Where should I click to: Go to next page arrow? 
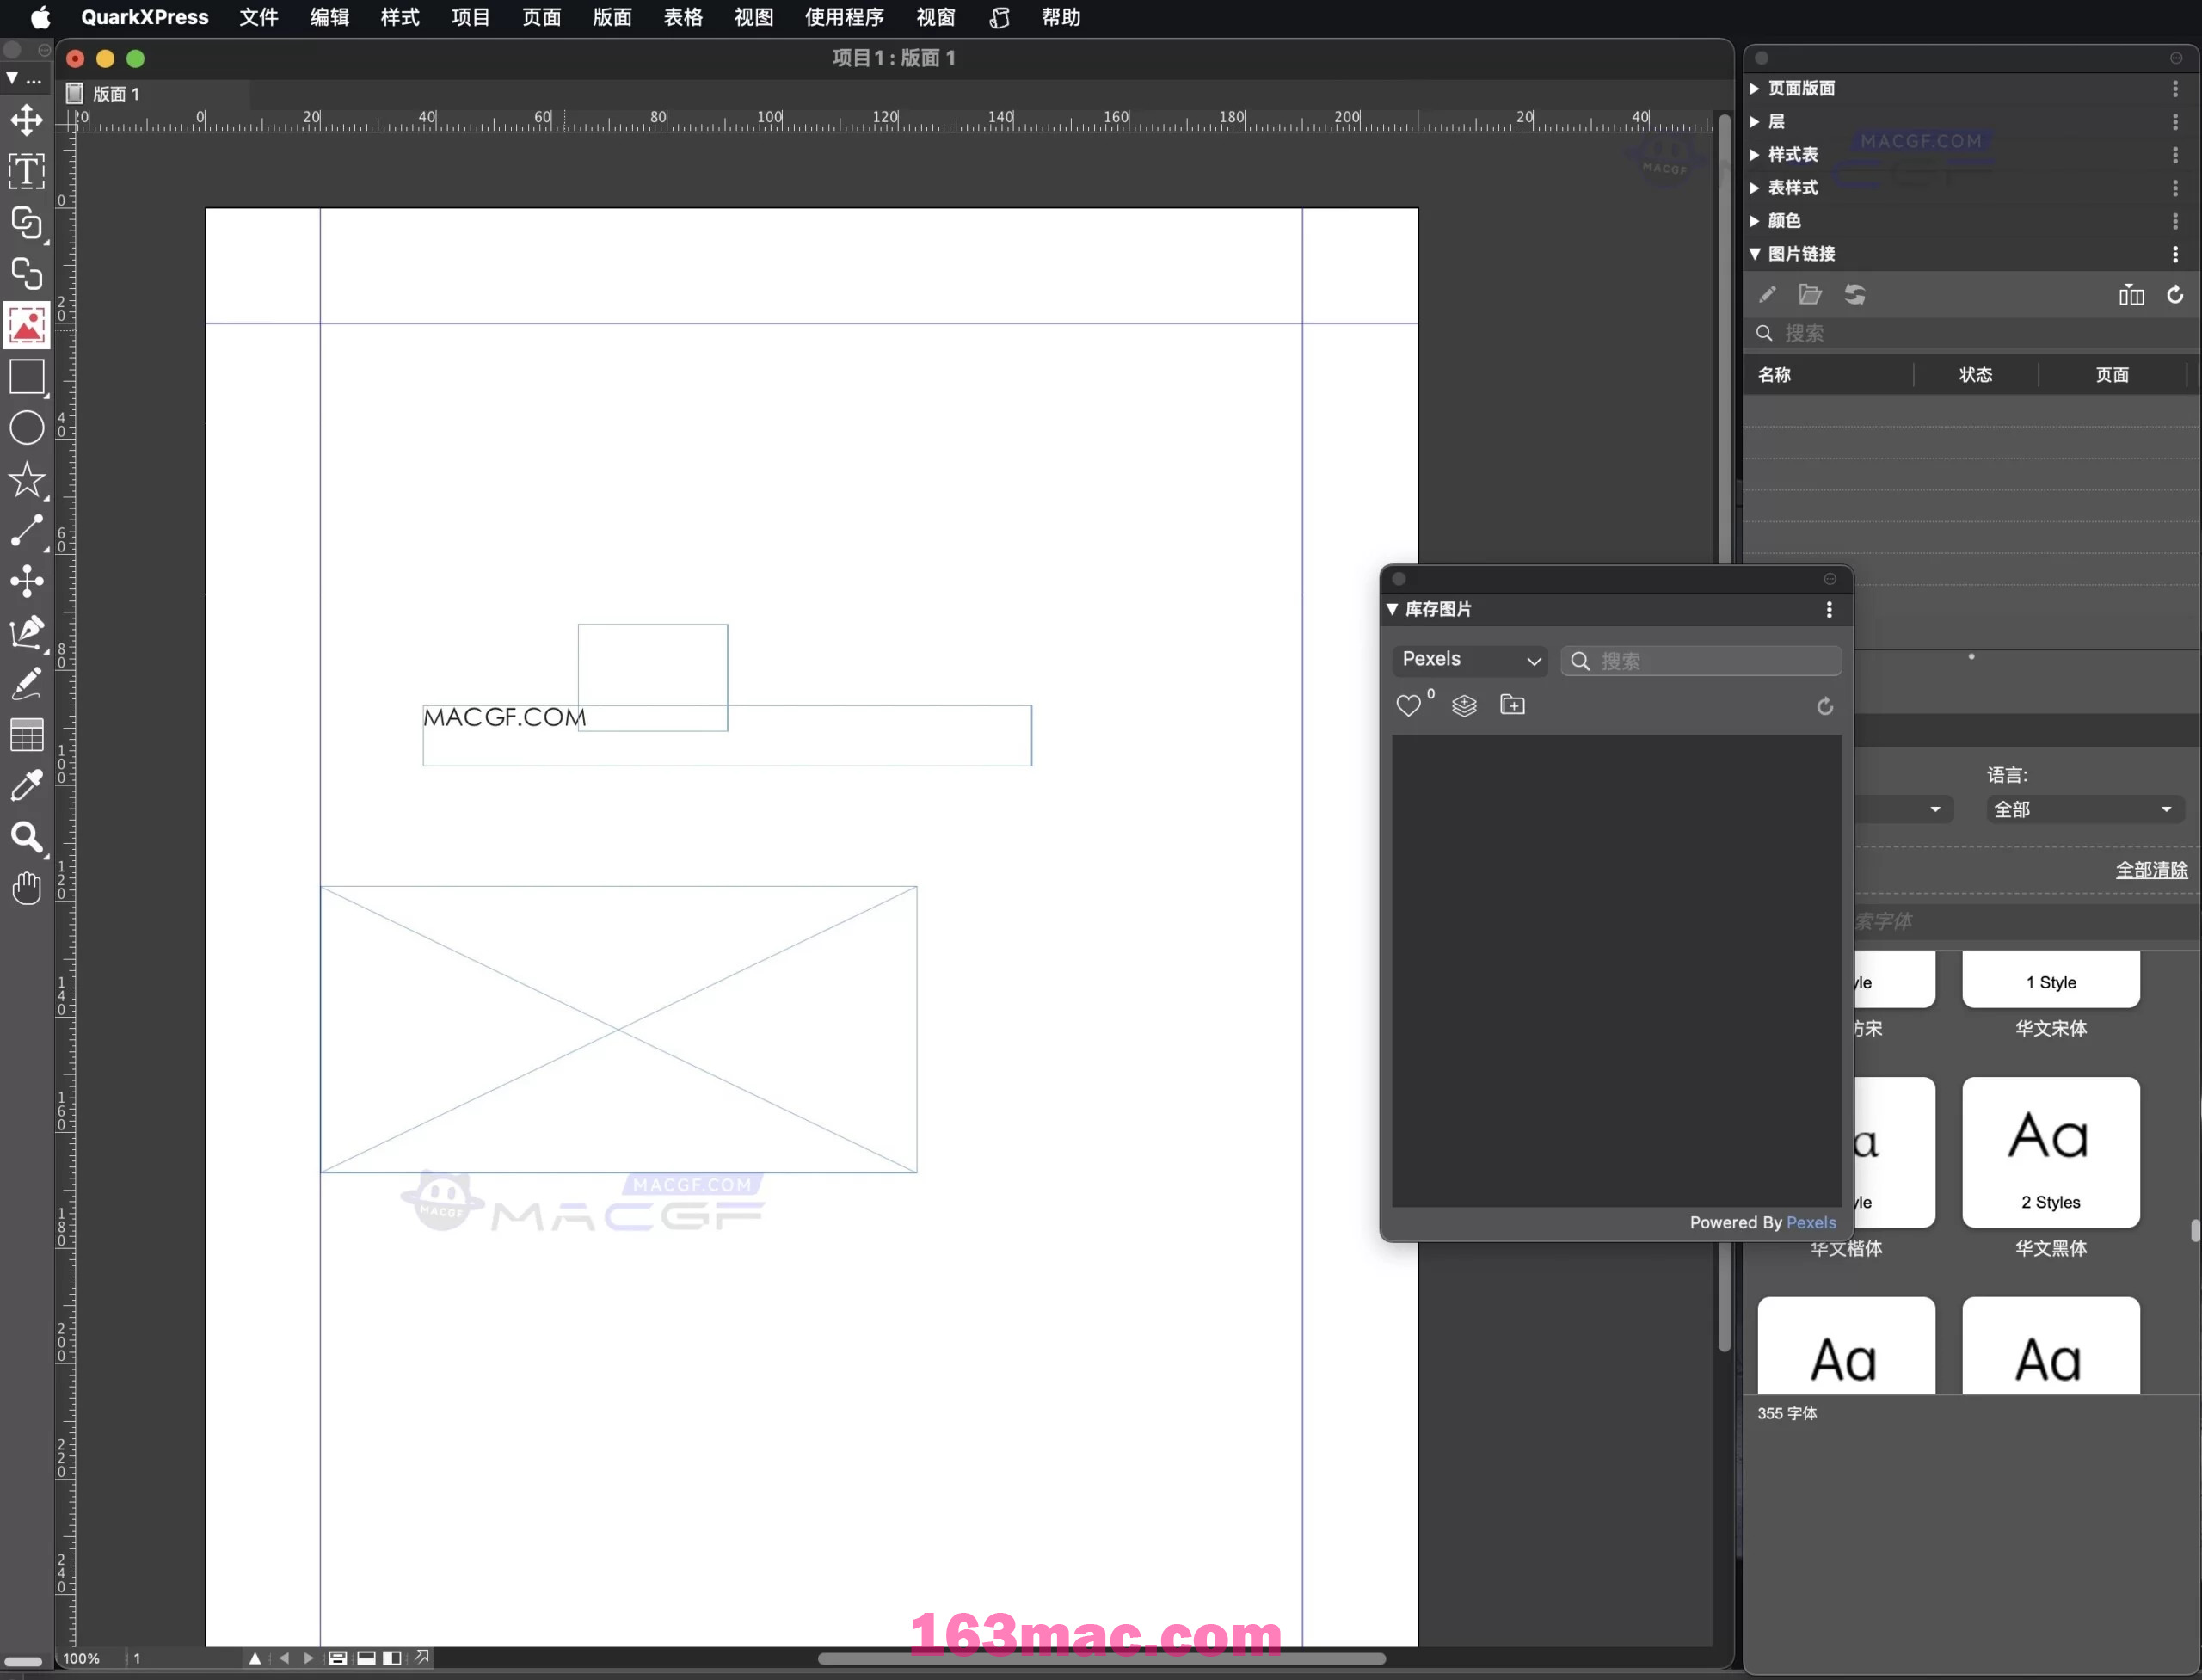(x=309, y=1659)
